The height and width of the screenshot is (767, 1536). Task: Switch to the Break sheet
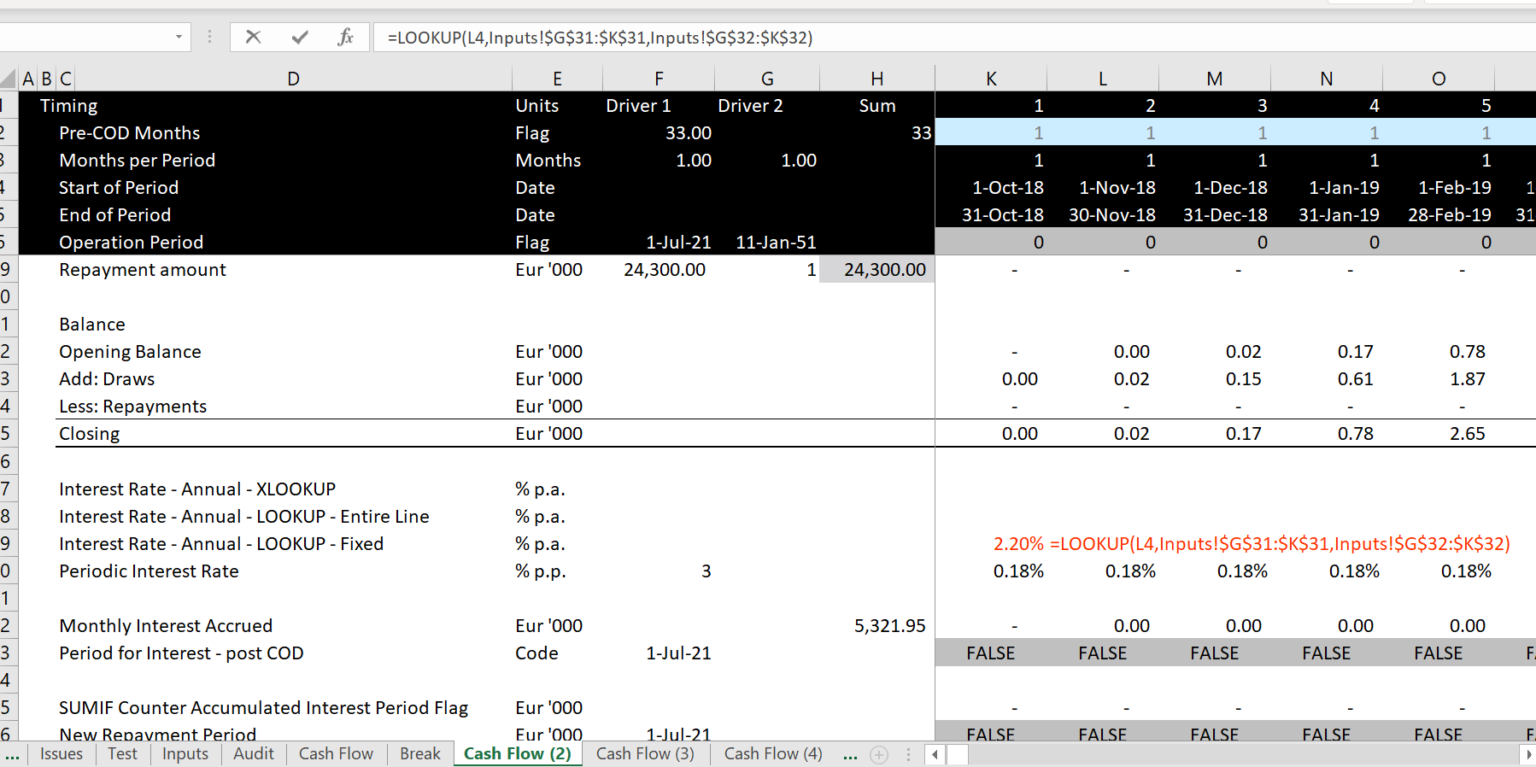419,754
